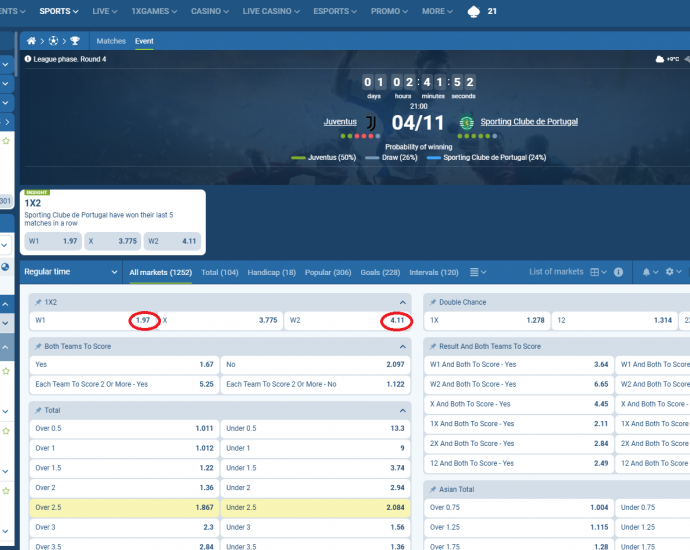Pin the Result And Both Teams To Score market
Screen dimensions: 690x550
433,346
